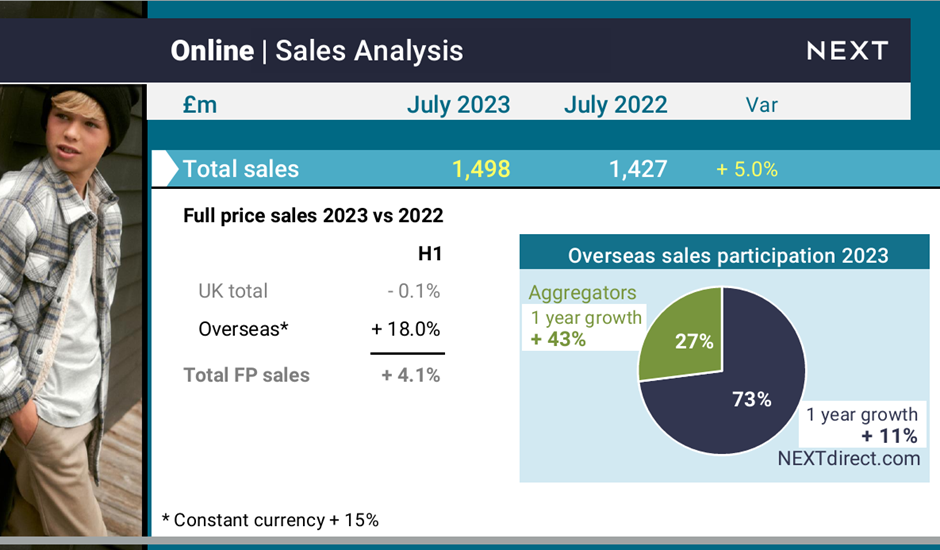This screenshot has width=940, height=550.
Task: Click the 'Overseas*' row label
Action: pos(243,329)
